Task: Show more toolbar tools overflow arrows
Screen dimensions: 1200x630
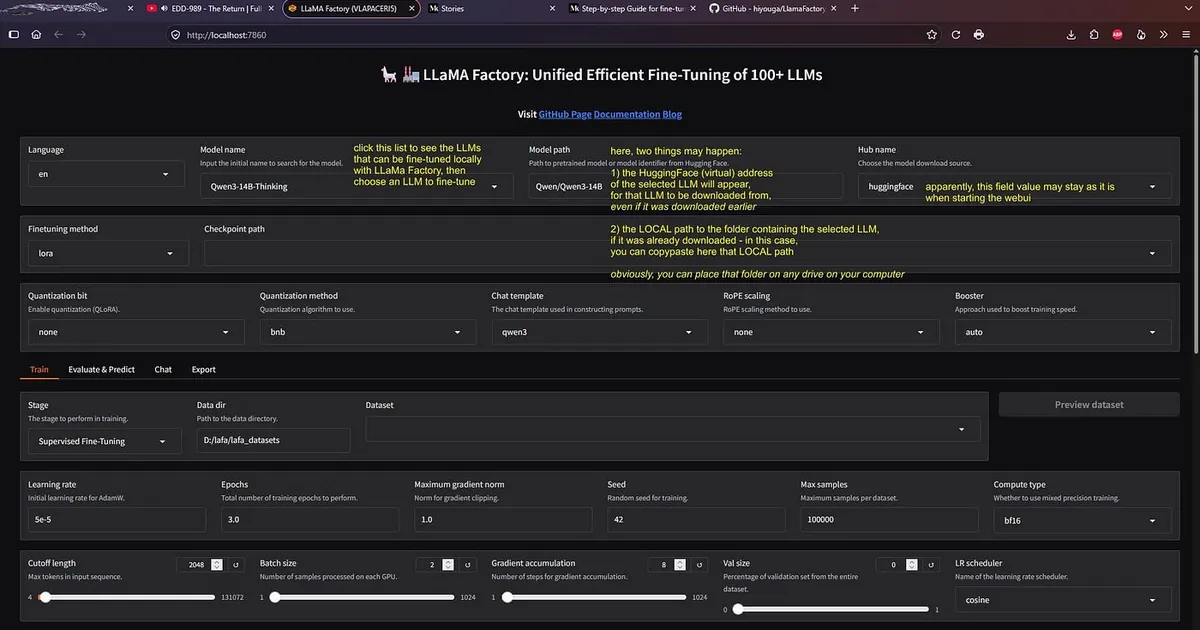Action: 1163,34
